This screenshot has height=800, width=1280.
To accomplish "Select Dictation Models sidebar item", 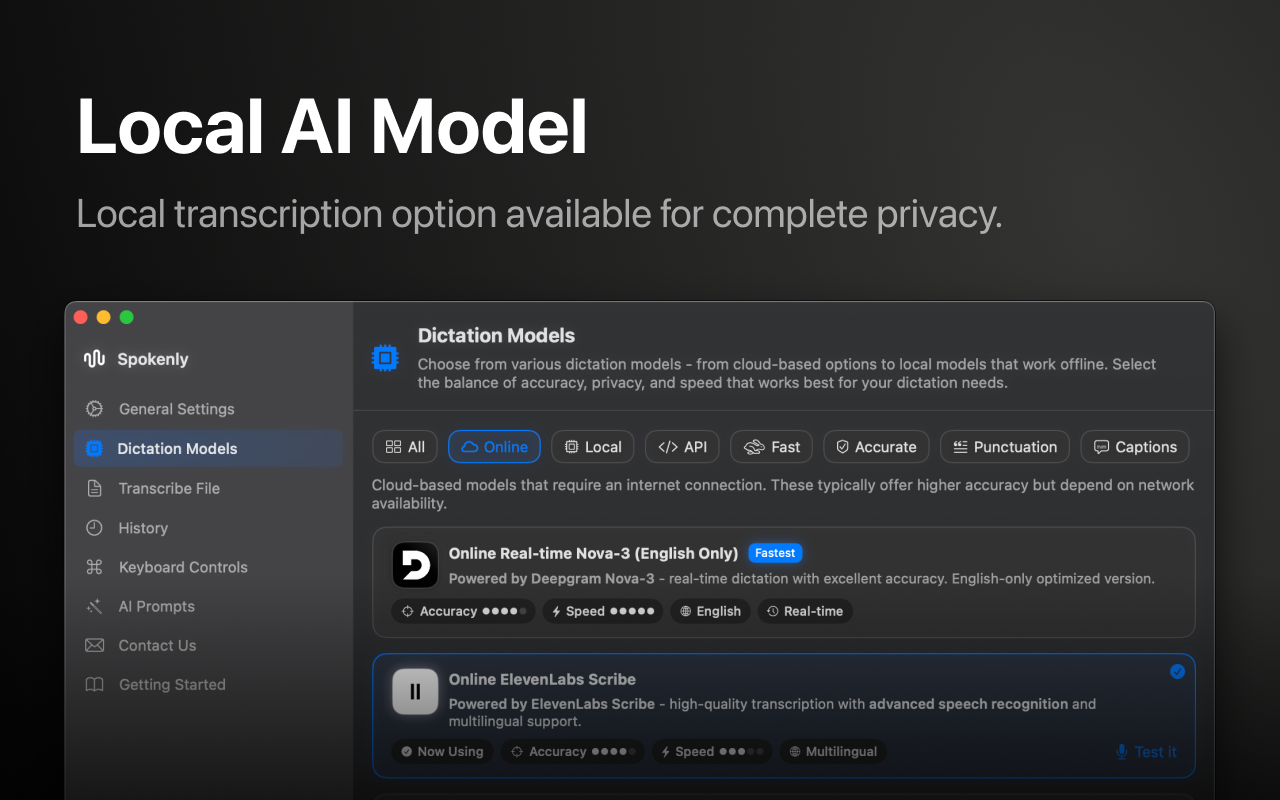I will pos(208,448).
